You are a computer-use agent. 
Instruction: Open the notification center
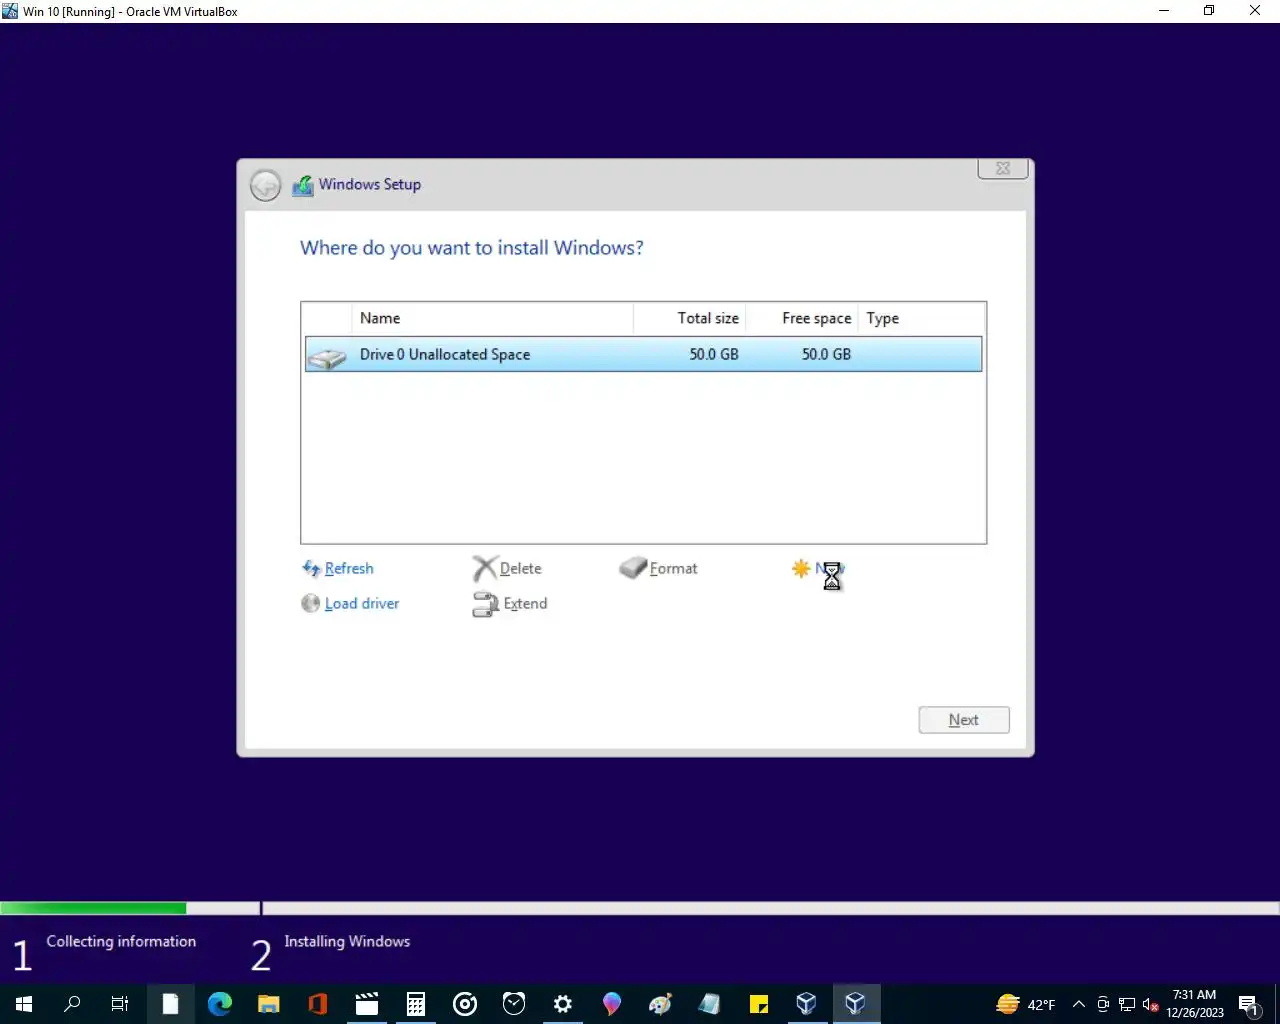pyautogui.click(x=1249, y=1004)
